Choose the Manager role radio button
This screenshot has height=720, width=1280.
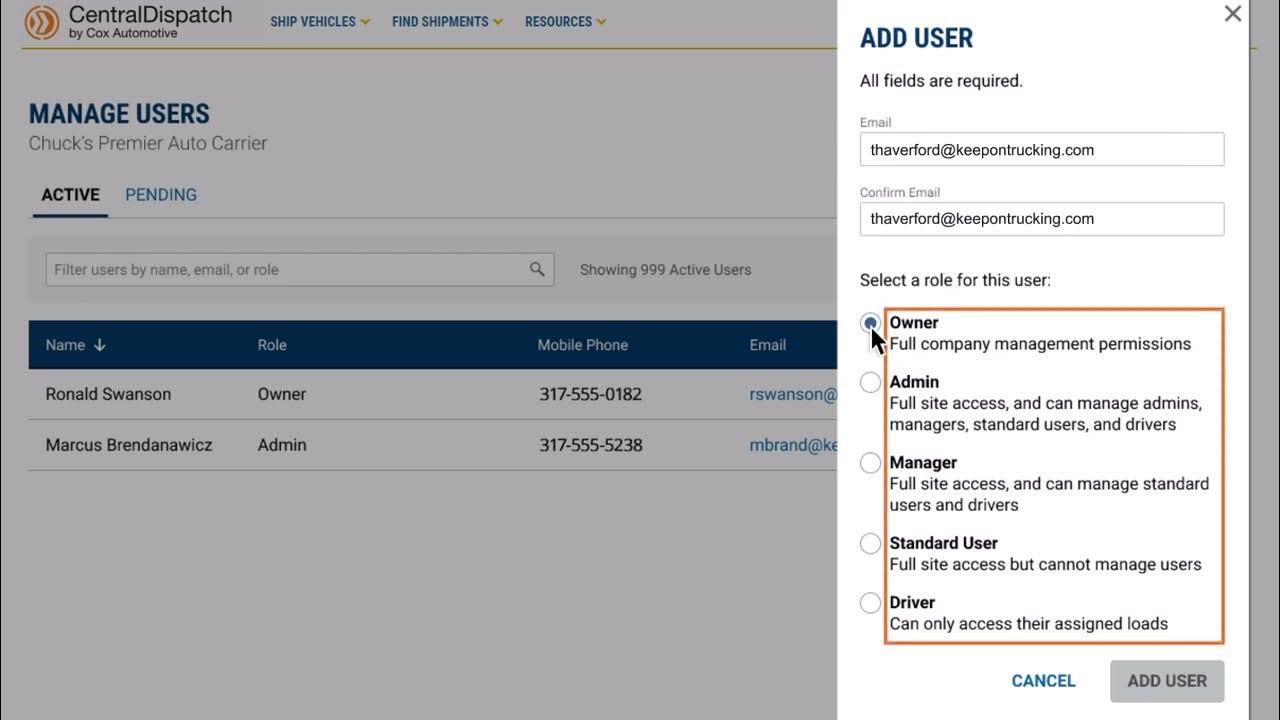(x=870, y=463)
